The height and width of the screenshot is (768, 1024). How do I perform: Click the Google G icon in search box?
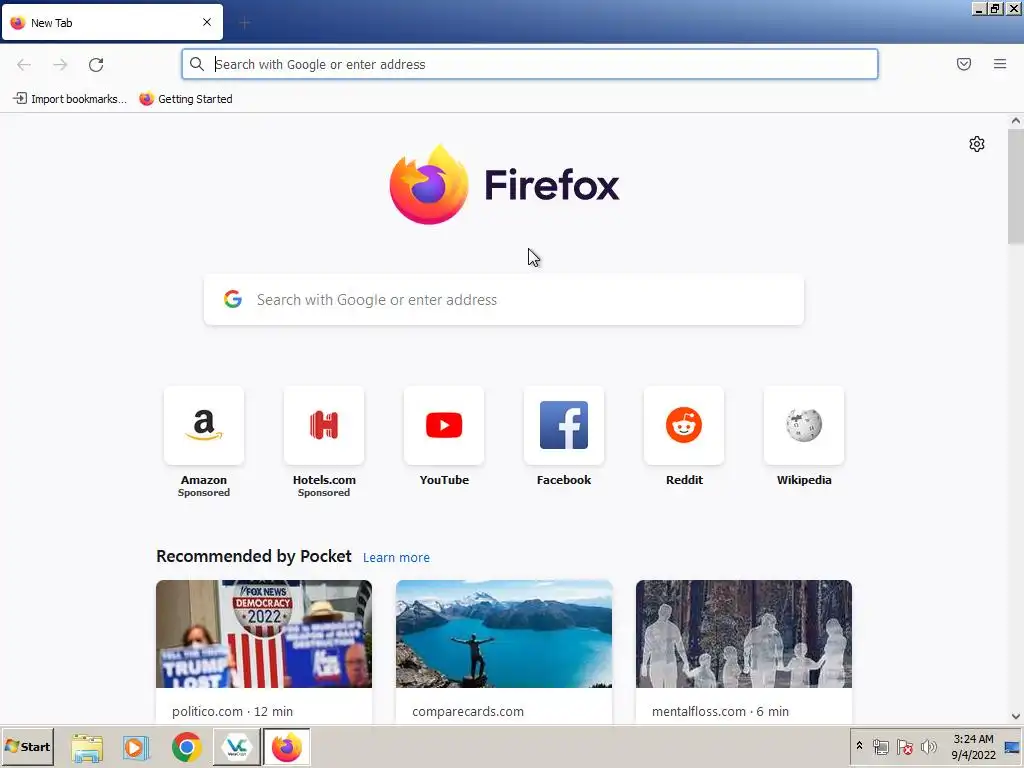click(233, 299)
